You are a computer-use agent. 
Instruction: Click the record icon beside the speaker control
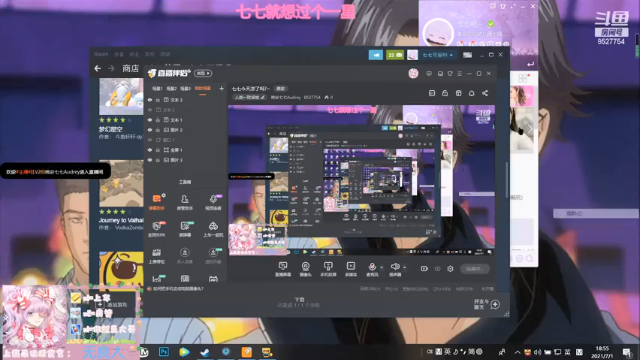click(x=424, y=269)
